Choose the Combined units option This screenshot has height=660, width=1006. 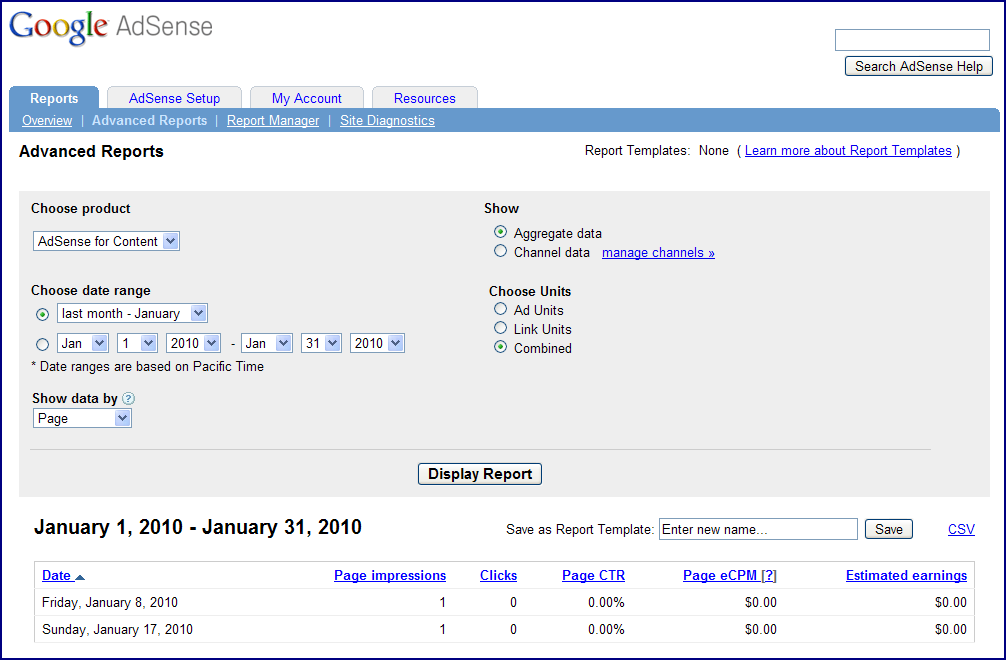500,348
